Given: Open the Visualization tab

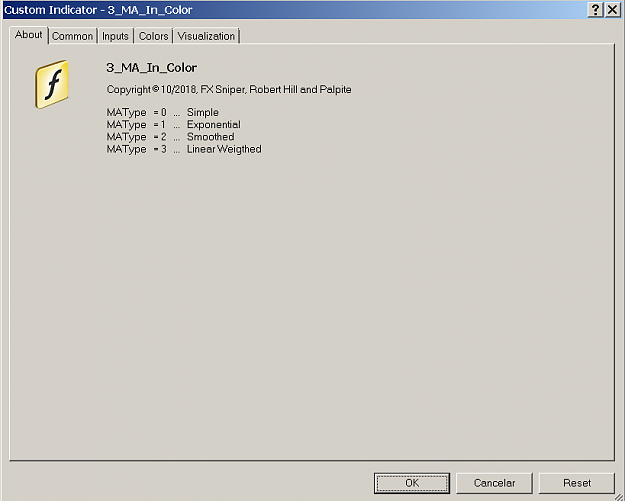Looking at the screenshot, I should coord(206,36).
